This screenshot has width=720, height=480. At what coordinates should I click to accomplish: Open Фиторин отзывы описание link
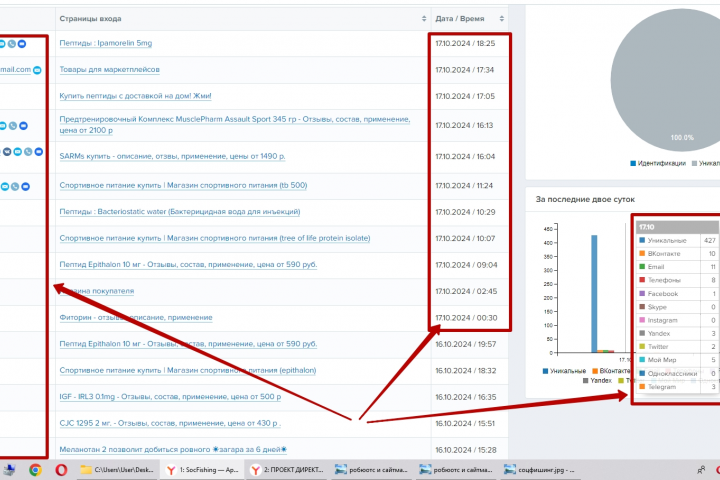[x=136, y=317]
